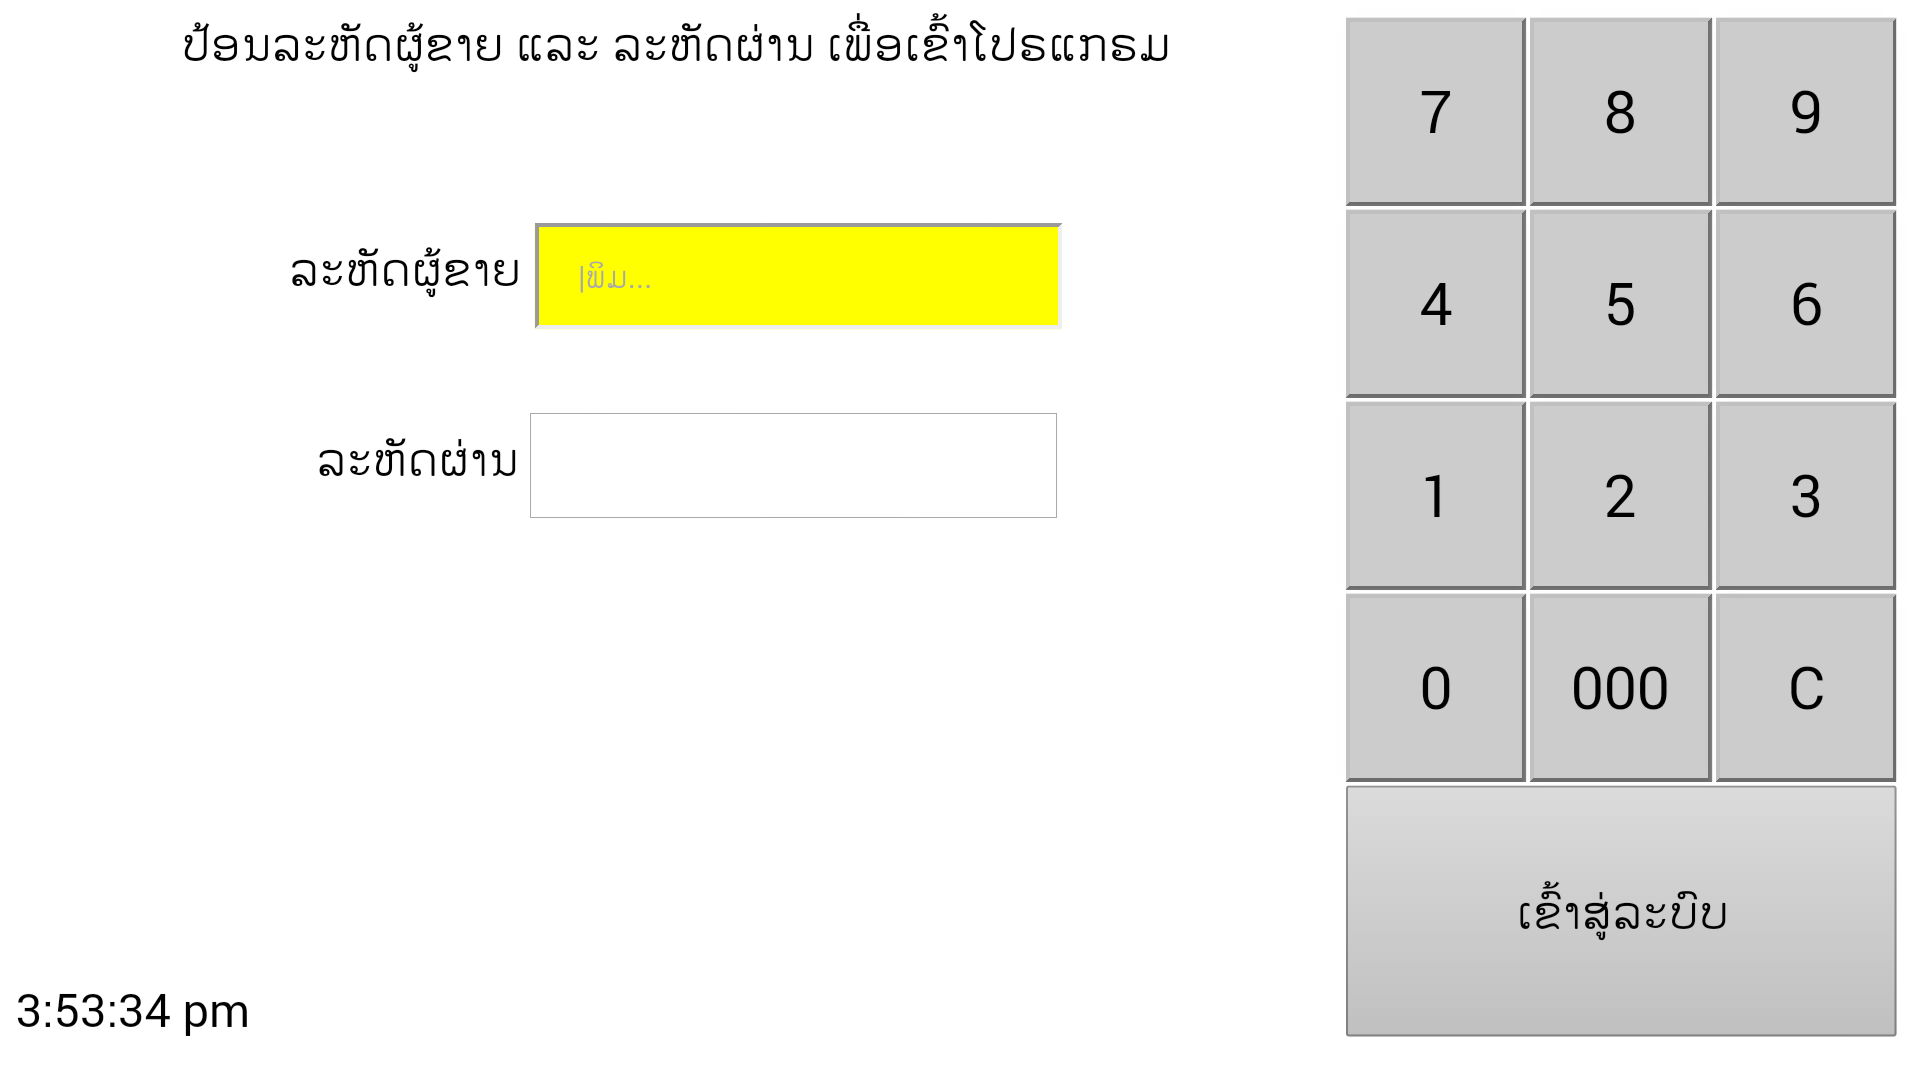This screenshot has width=1920, height=1080.
Task: Click the ລະຫັດຜູ້ຂາຍ seller code label
Action: point(405,272)
